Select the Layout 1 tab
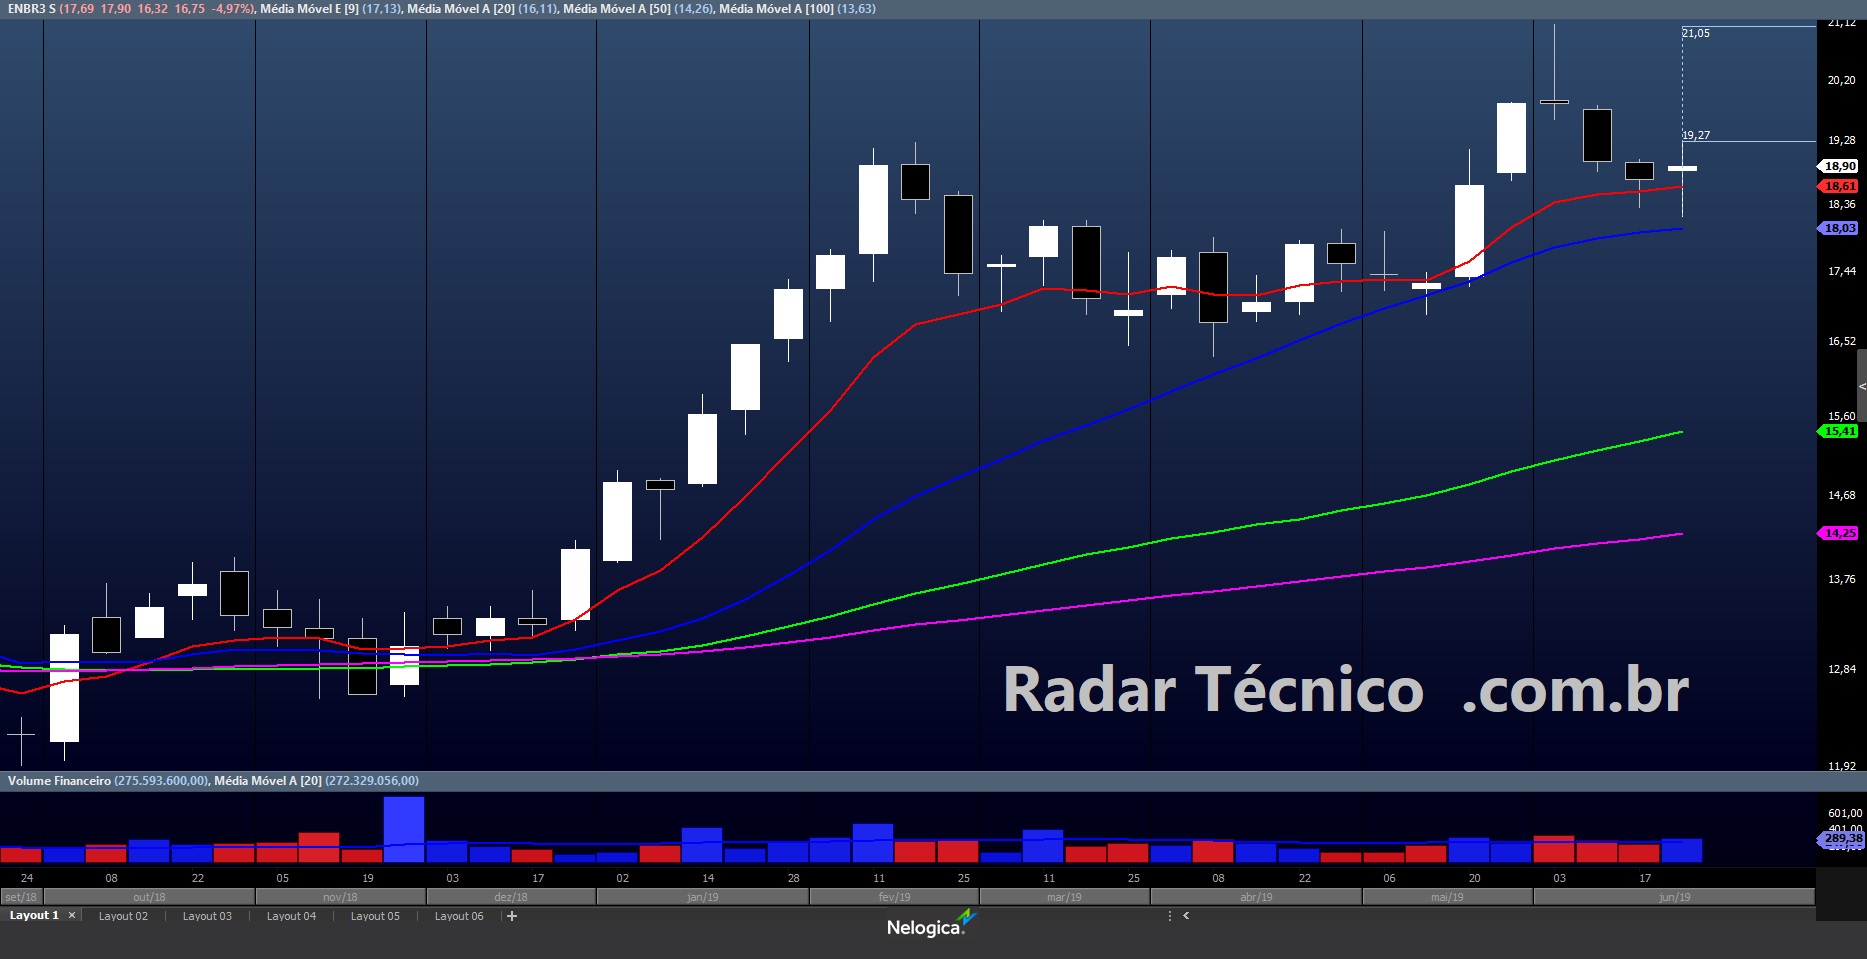 (x=34, y=916)
